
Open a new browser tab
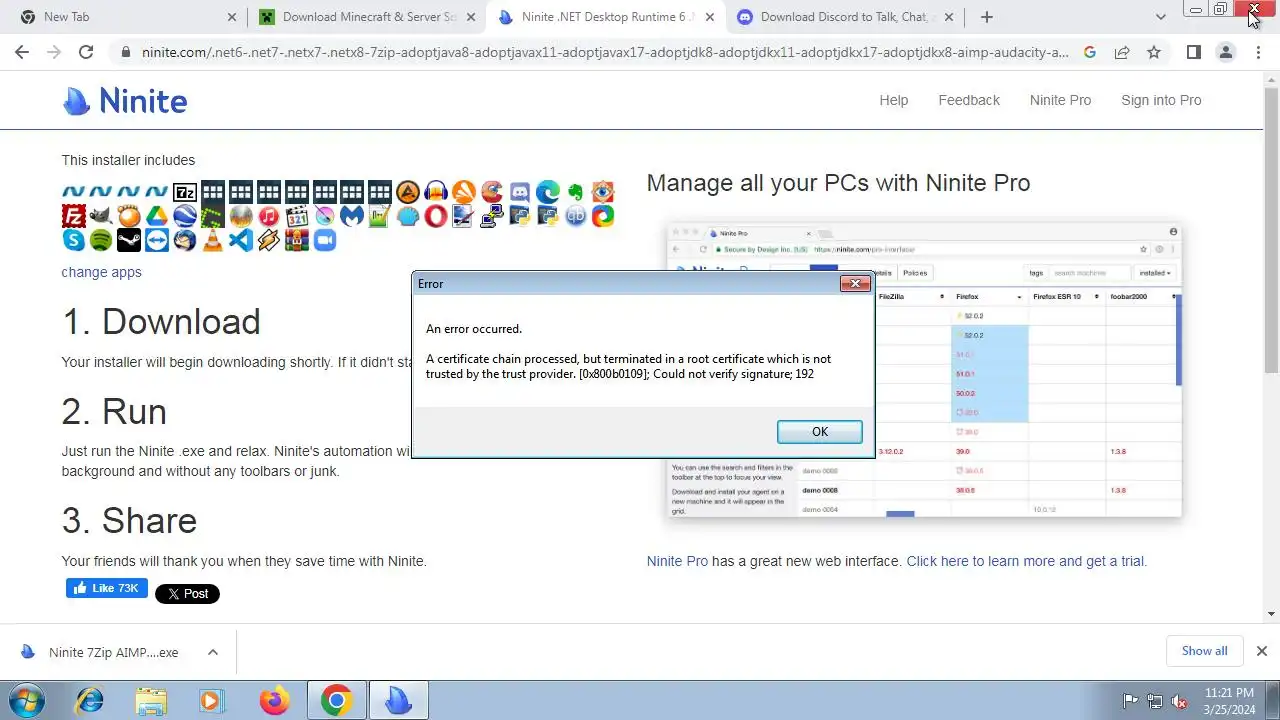(x=987, y=17)
